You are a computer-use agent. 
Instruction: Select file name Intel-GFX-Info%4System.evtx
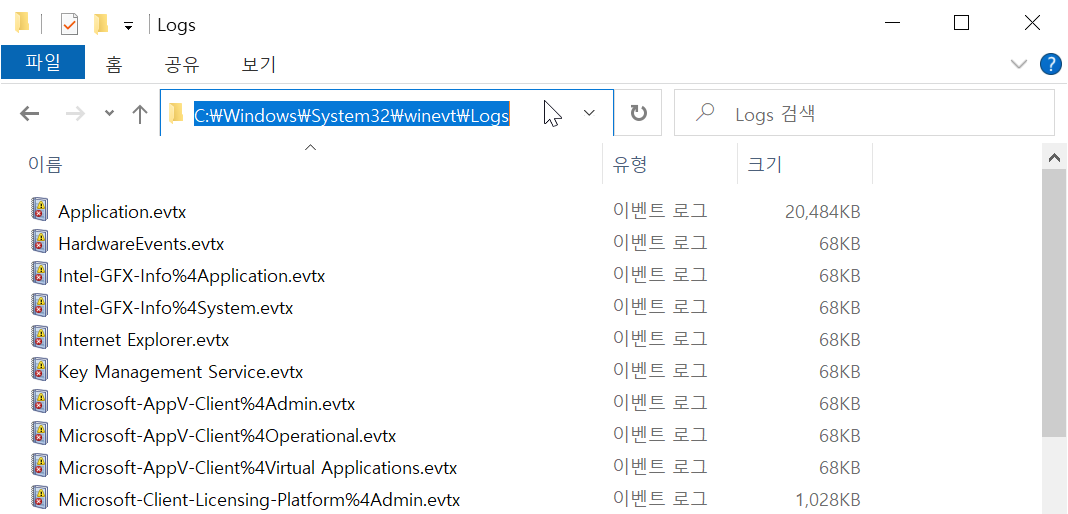coord(176,308)
